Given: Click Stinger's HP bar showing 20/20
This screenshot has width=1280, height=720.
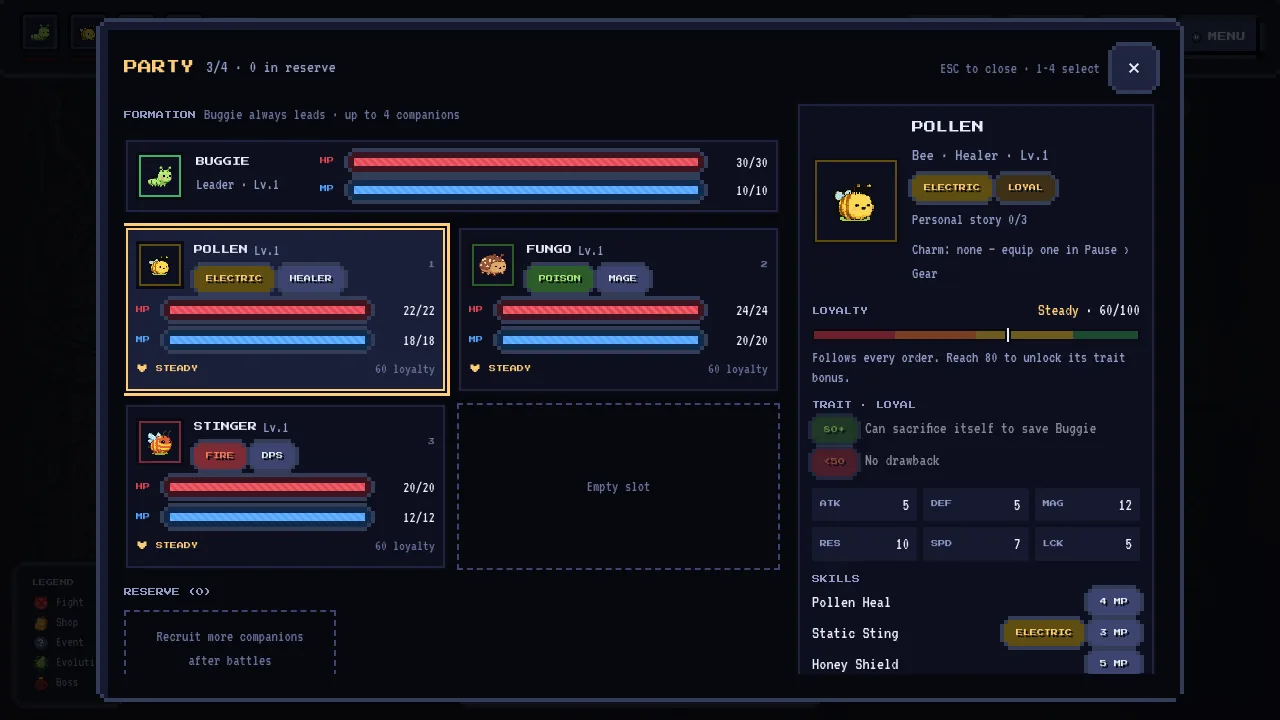Looking at the screenshot, I should pos(267,488).
